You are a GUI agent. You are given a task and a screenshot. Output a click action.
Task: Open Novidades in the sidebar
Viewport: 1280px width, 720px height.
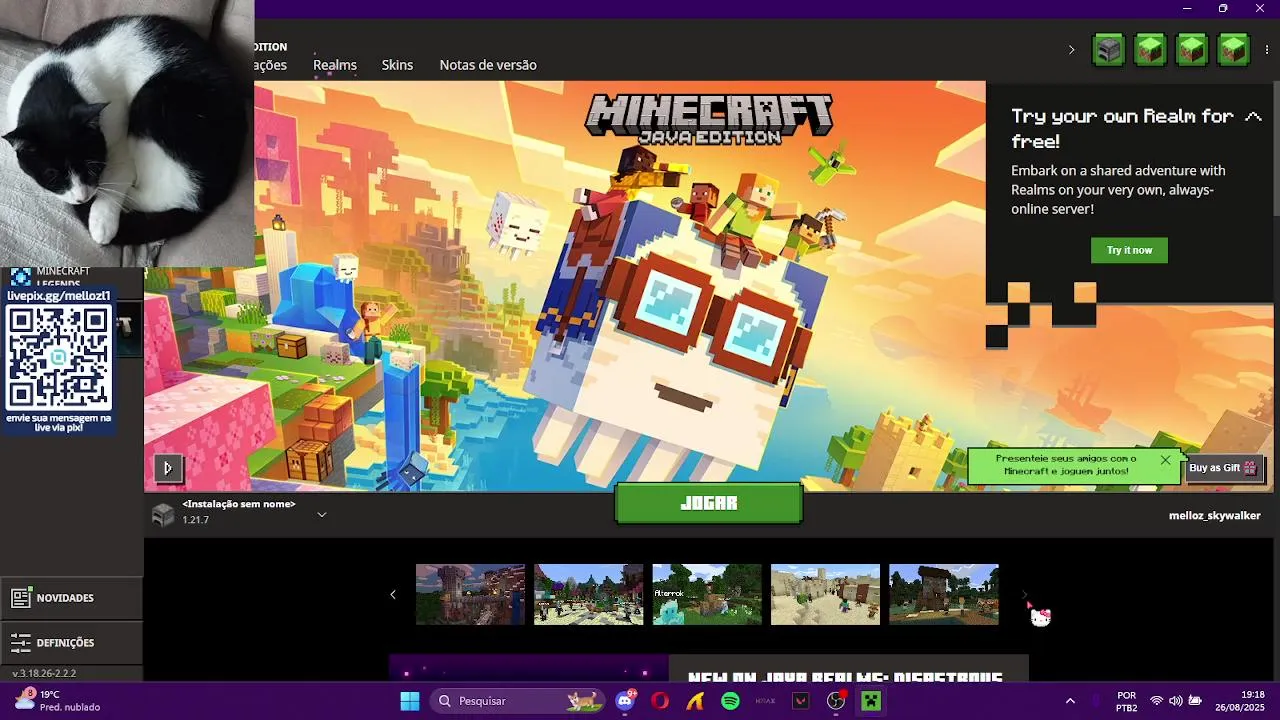(71, 598)
